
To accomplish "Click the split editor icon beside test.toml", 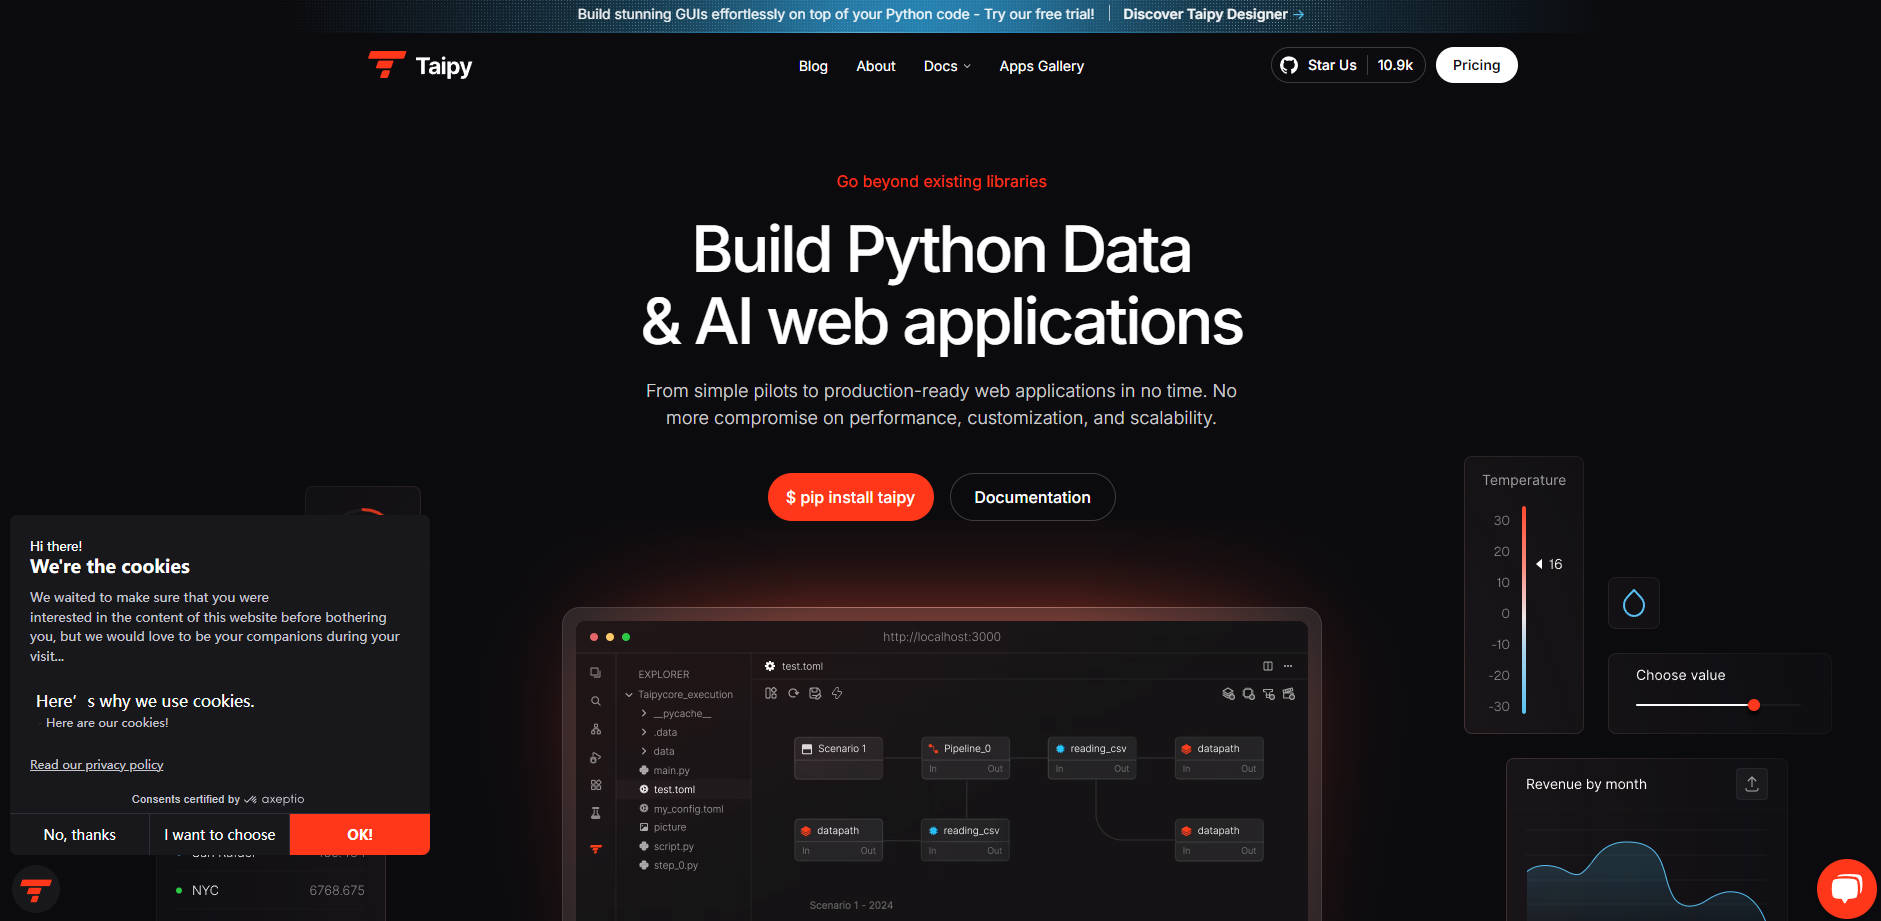I will [1267, 666].
